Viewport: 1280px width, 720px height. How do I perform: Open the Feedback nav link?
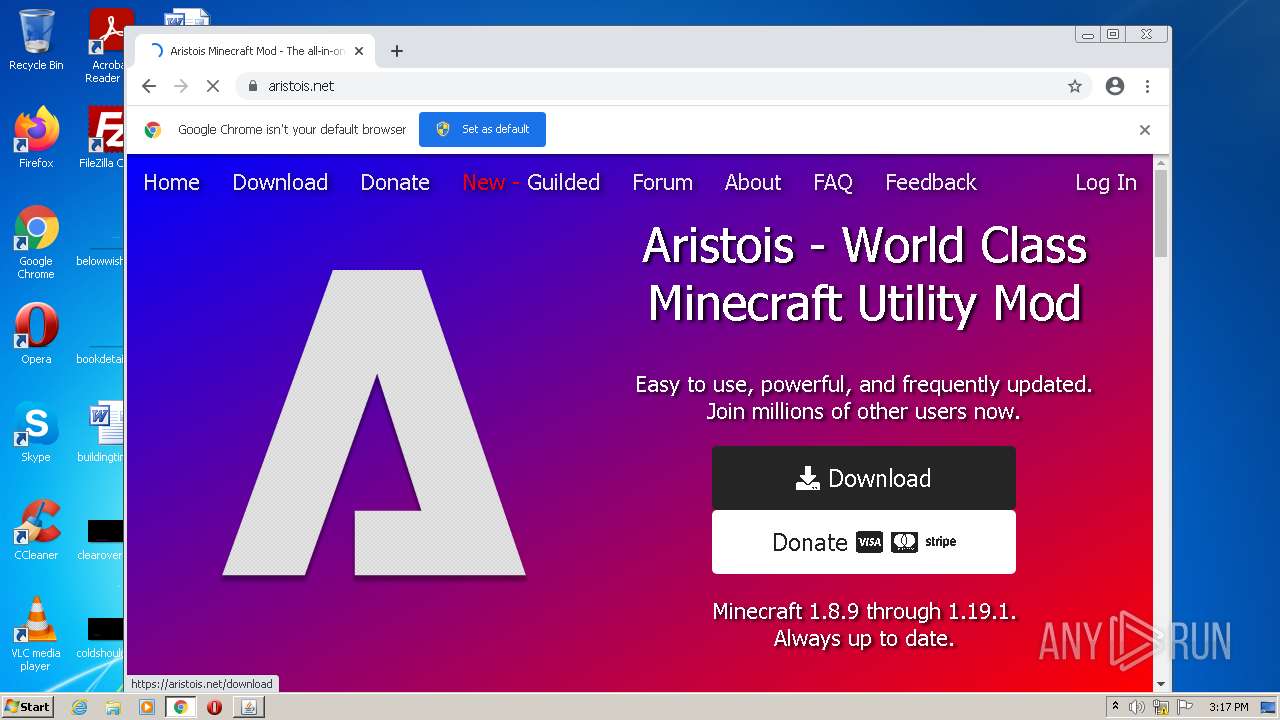[931, 182]
